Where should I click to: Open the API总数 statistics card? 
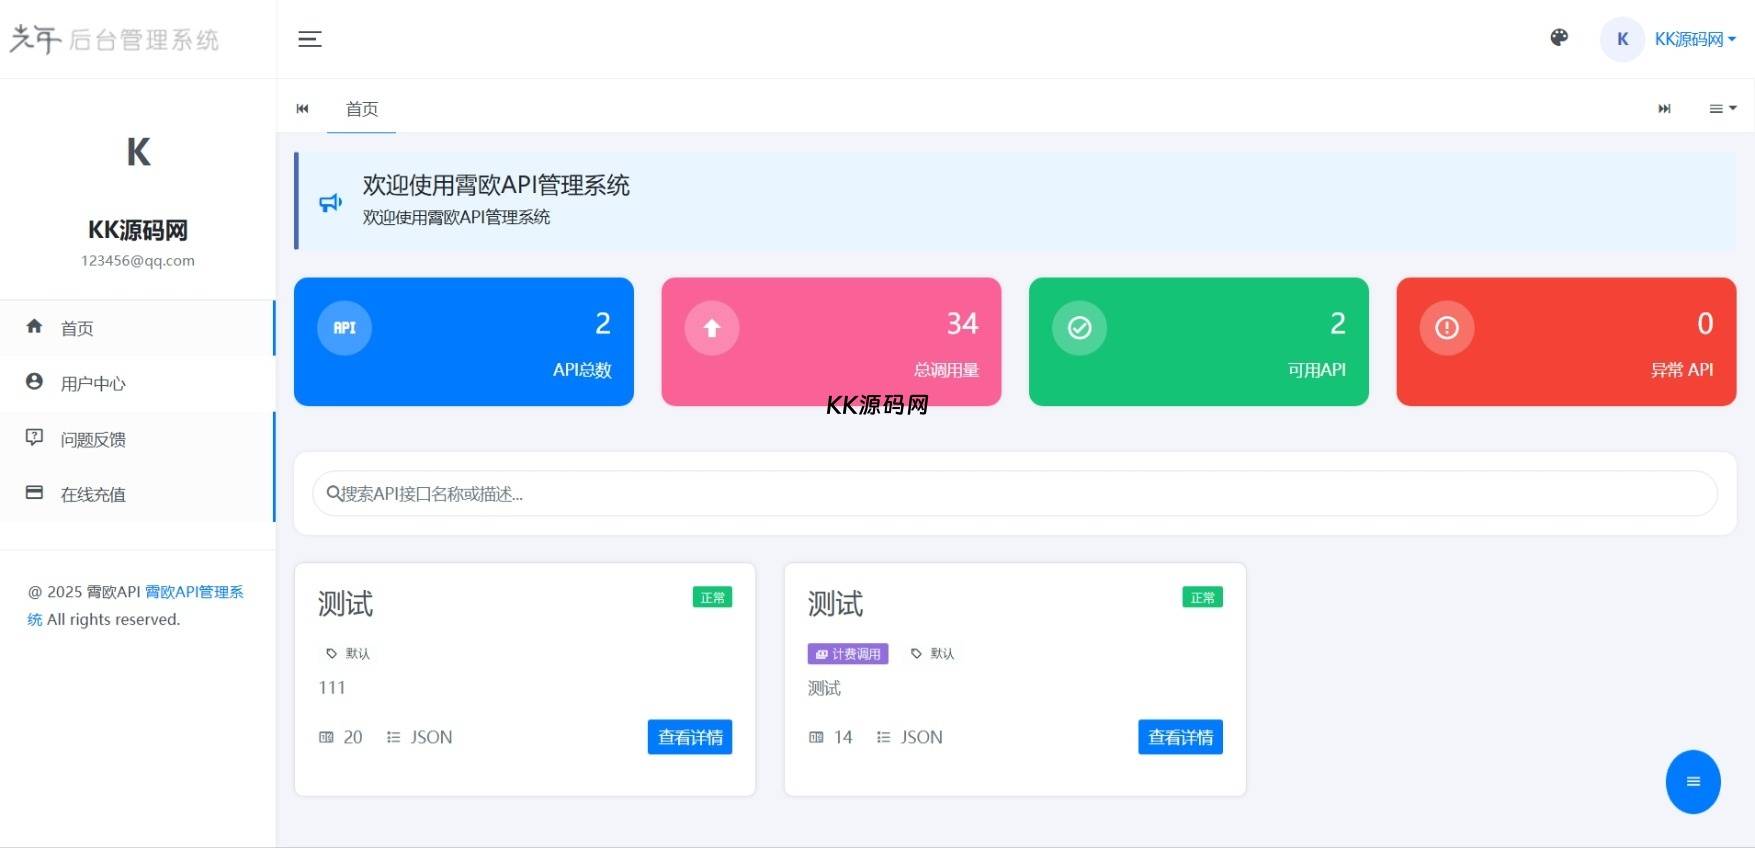coord(464,342)
